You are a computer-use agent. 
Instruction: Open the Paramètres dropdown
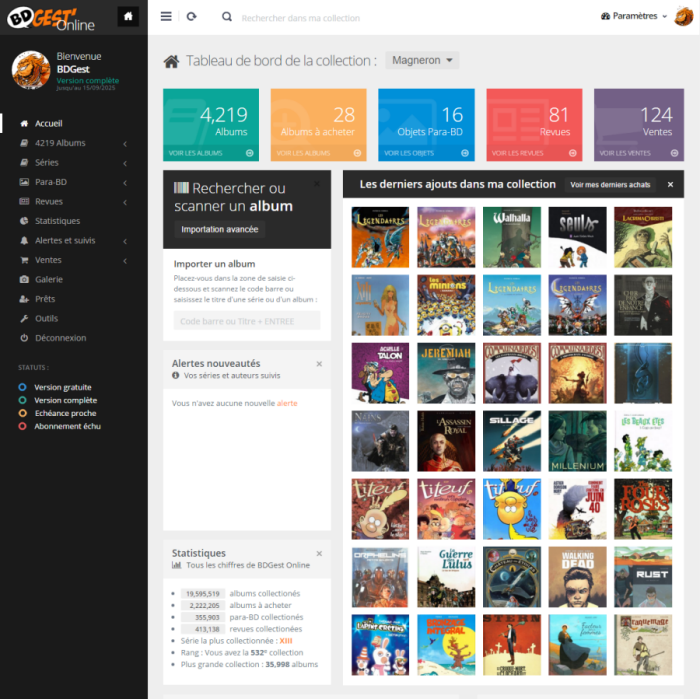coord(634,16)
